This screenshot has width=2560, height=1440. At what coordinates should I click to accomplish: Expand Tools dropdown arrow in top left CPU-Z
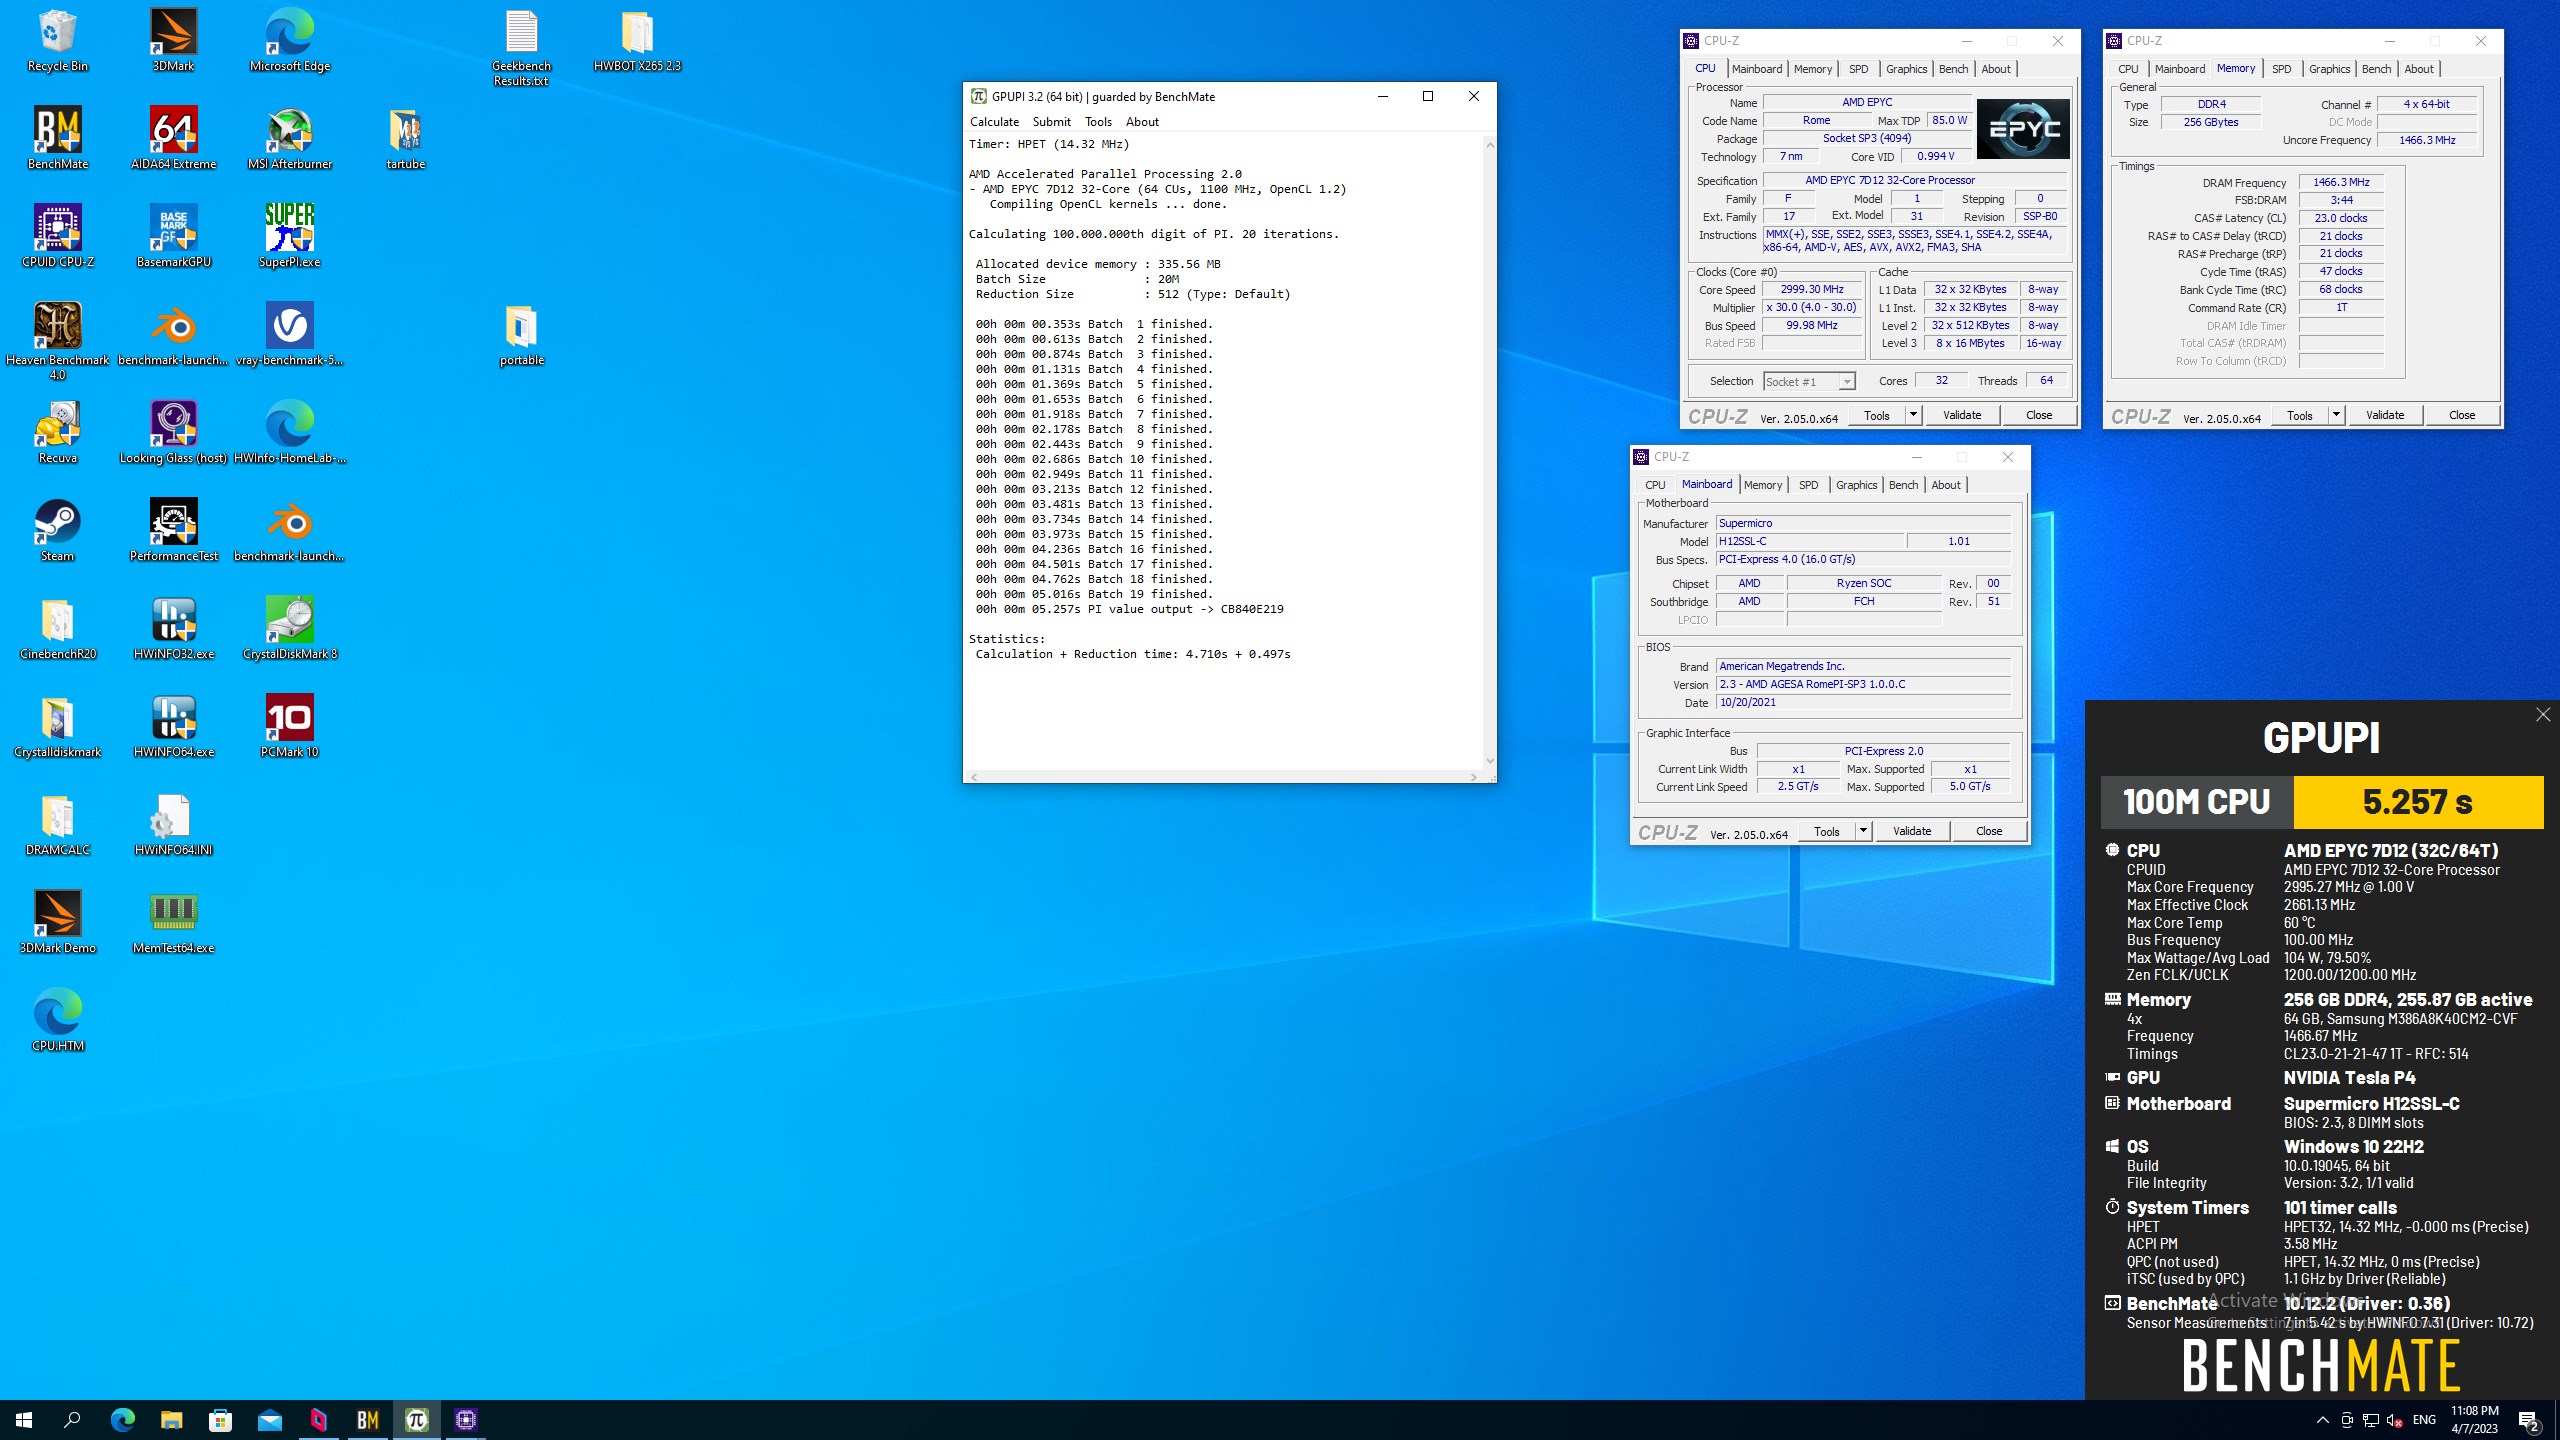coord(1913,414)
